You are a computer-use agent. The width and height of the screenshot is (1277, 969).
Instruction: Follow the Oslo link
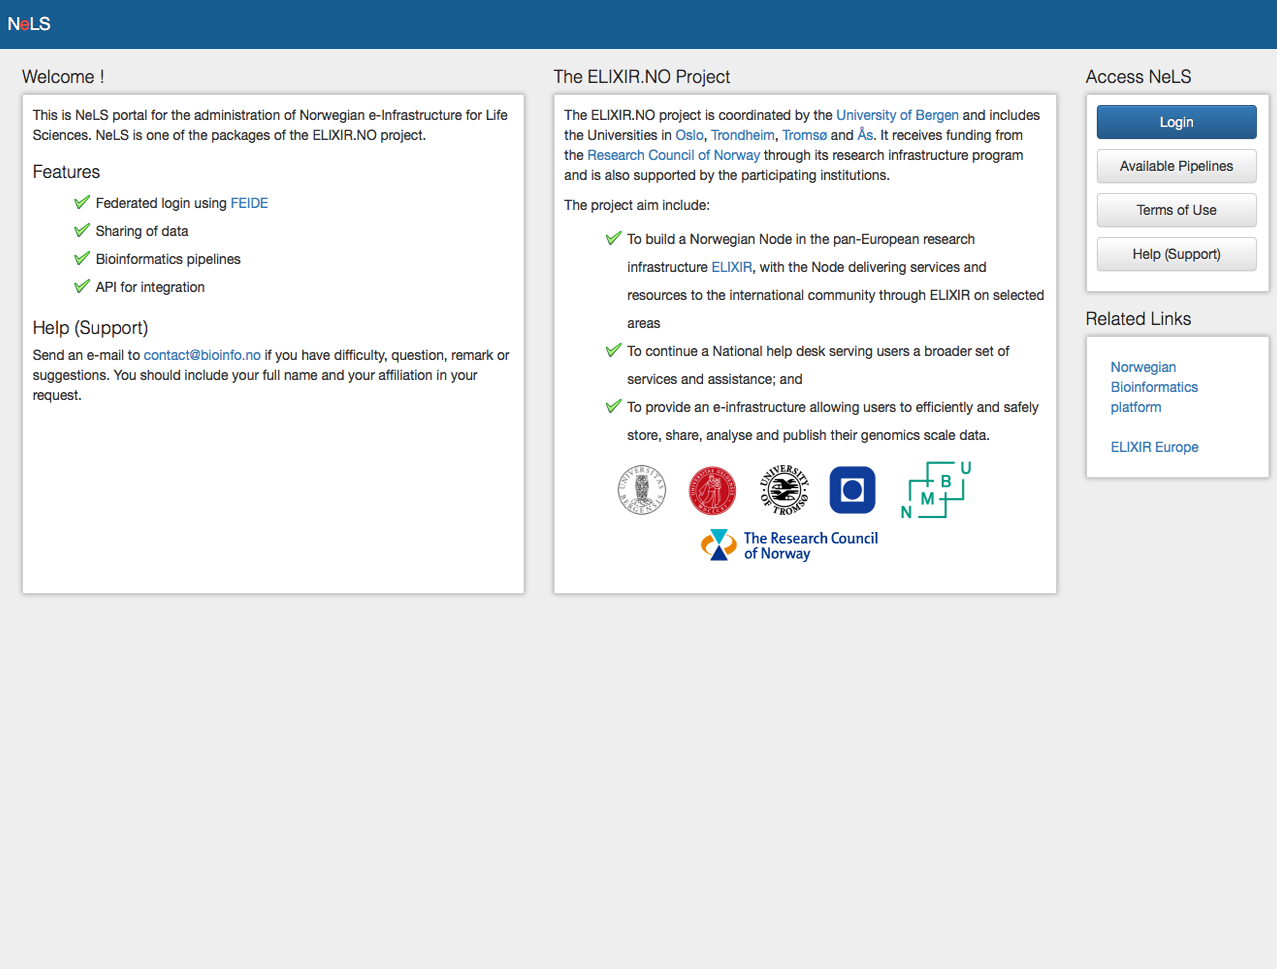[689, 135]
